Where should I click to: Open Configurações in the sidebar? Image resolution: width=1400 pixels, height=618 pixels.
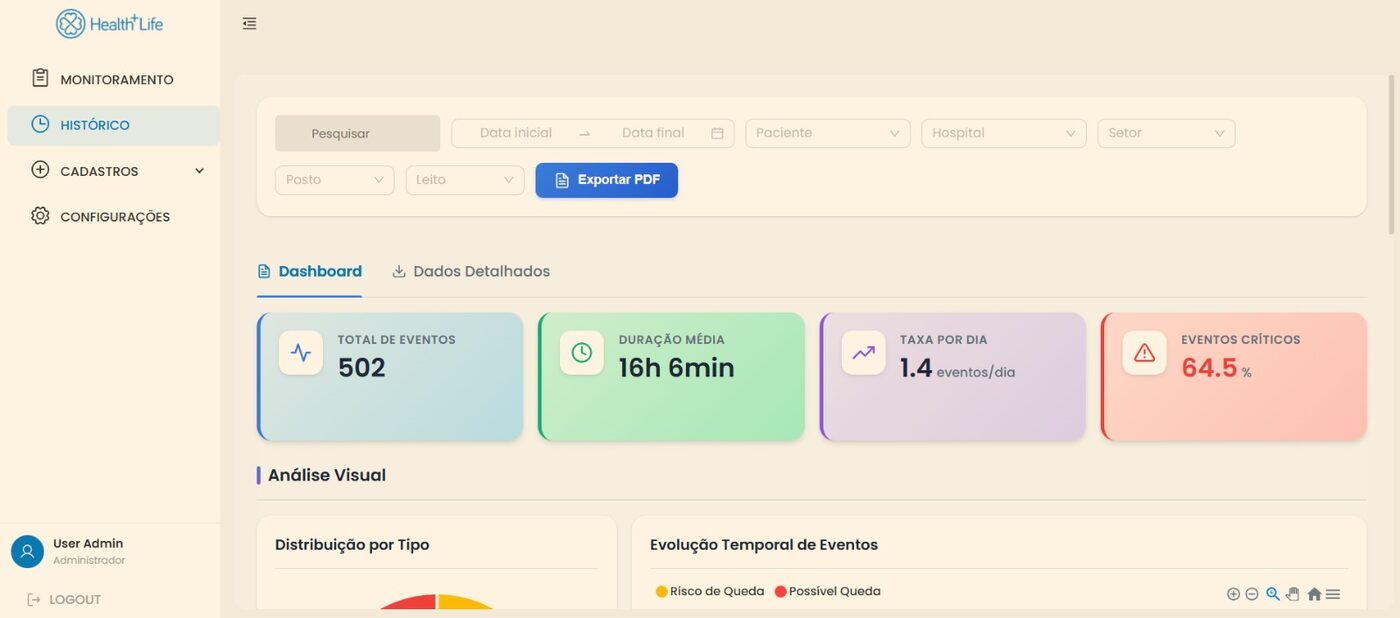pos(113,217)
